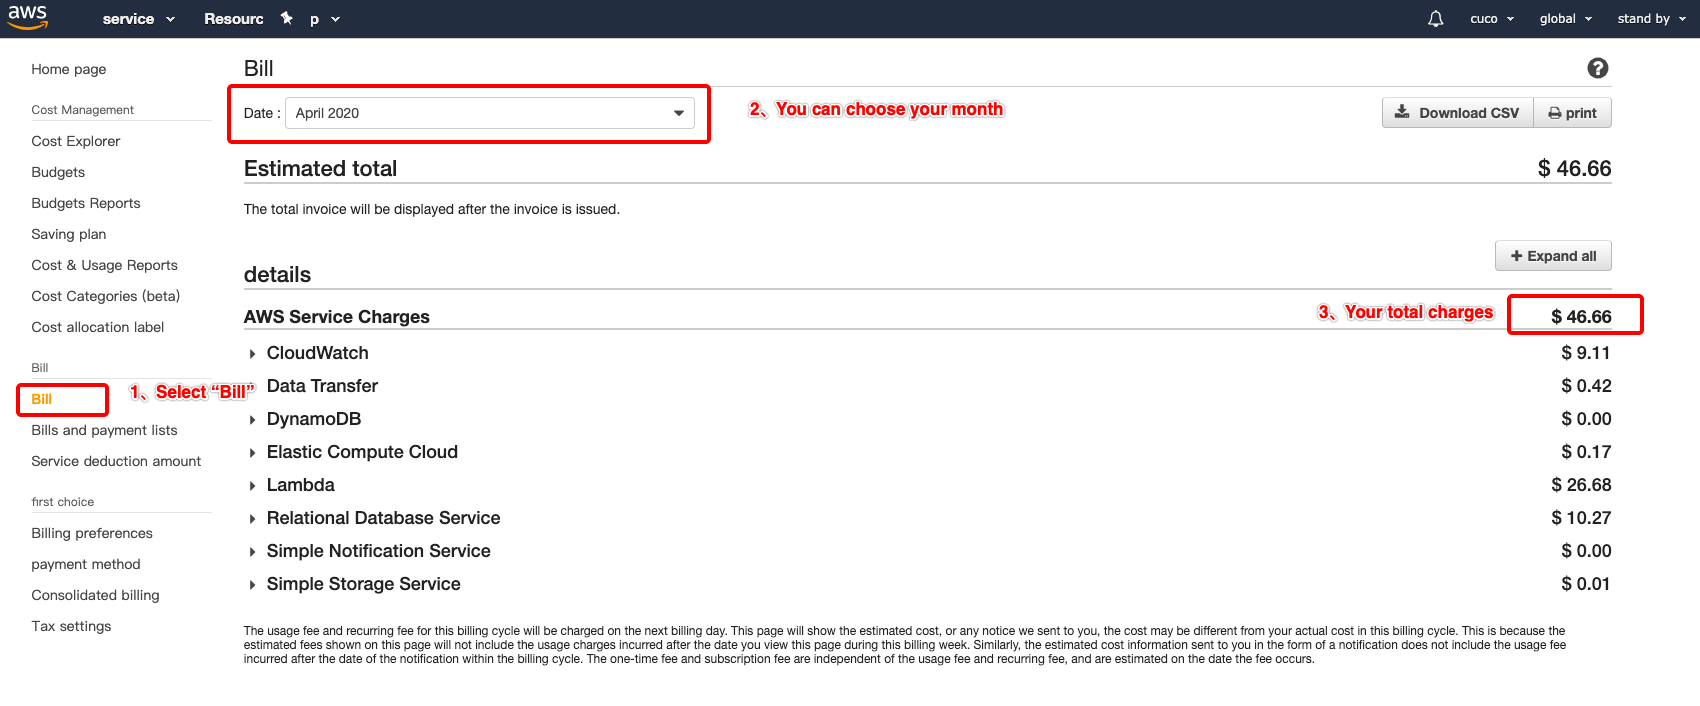The height and width of the screenshot is (706, 1700).
Task: Click the CloudWatch amount $ 9.11
Action: pos(1586,353)
